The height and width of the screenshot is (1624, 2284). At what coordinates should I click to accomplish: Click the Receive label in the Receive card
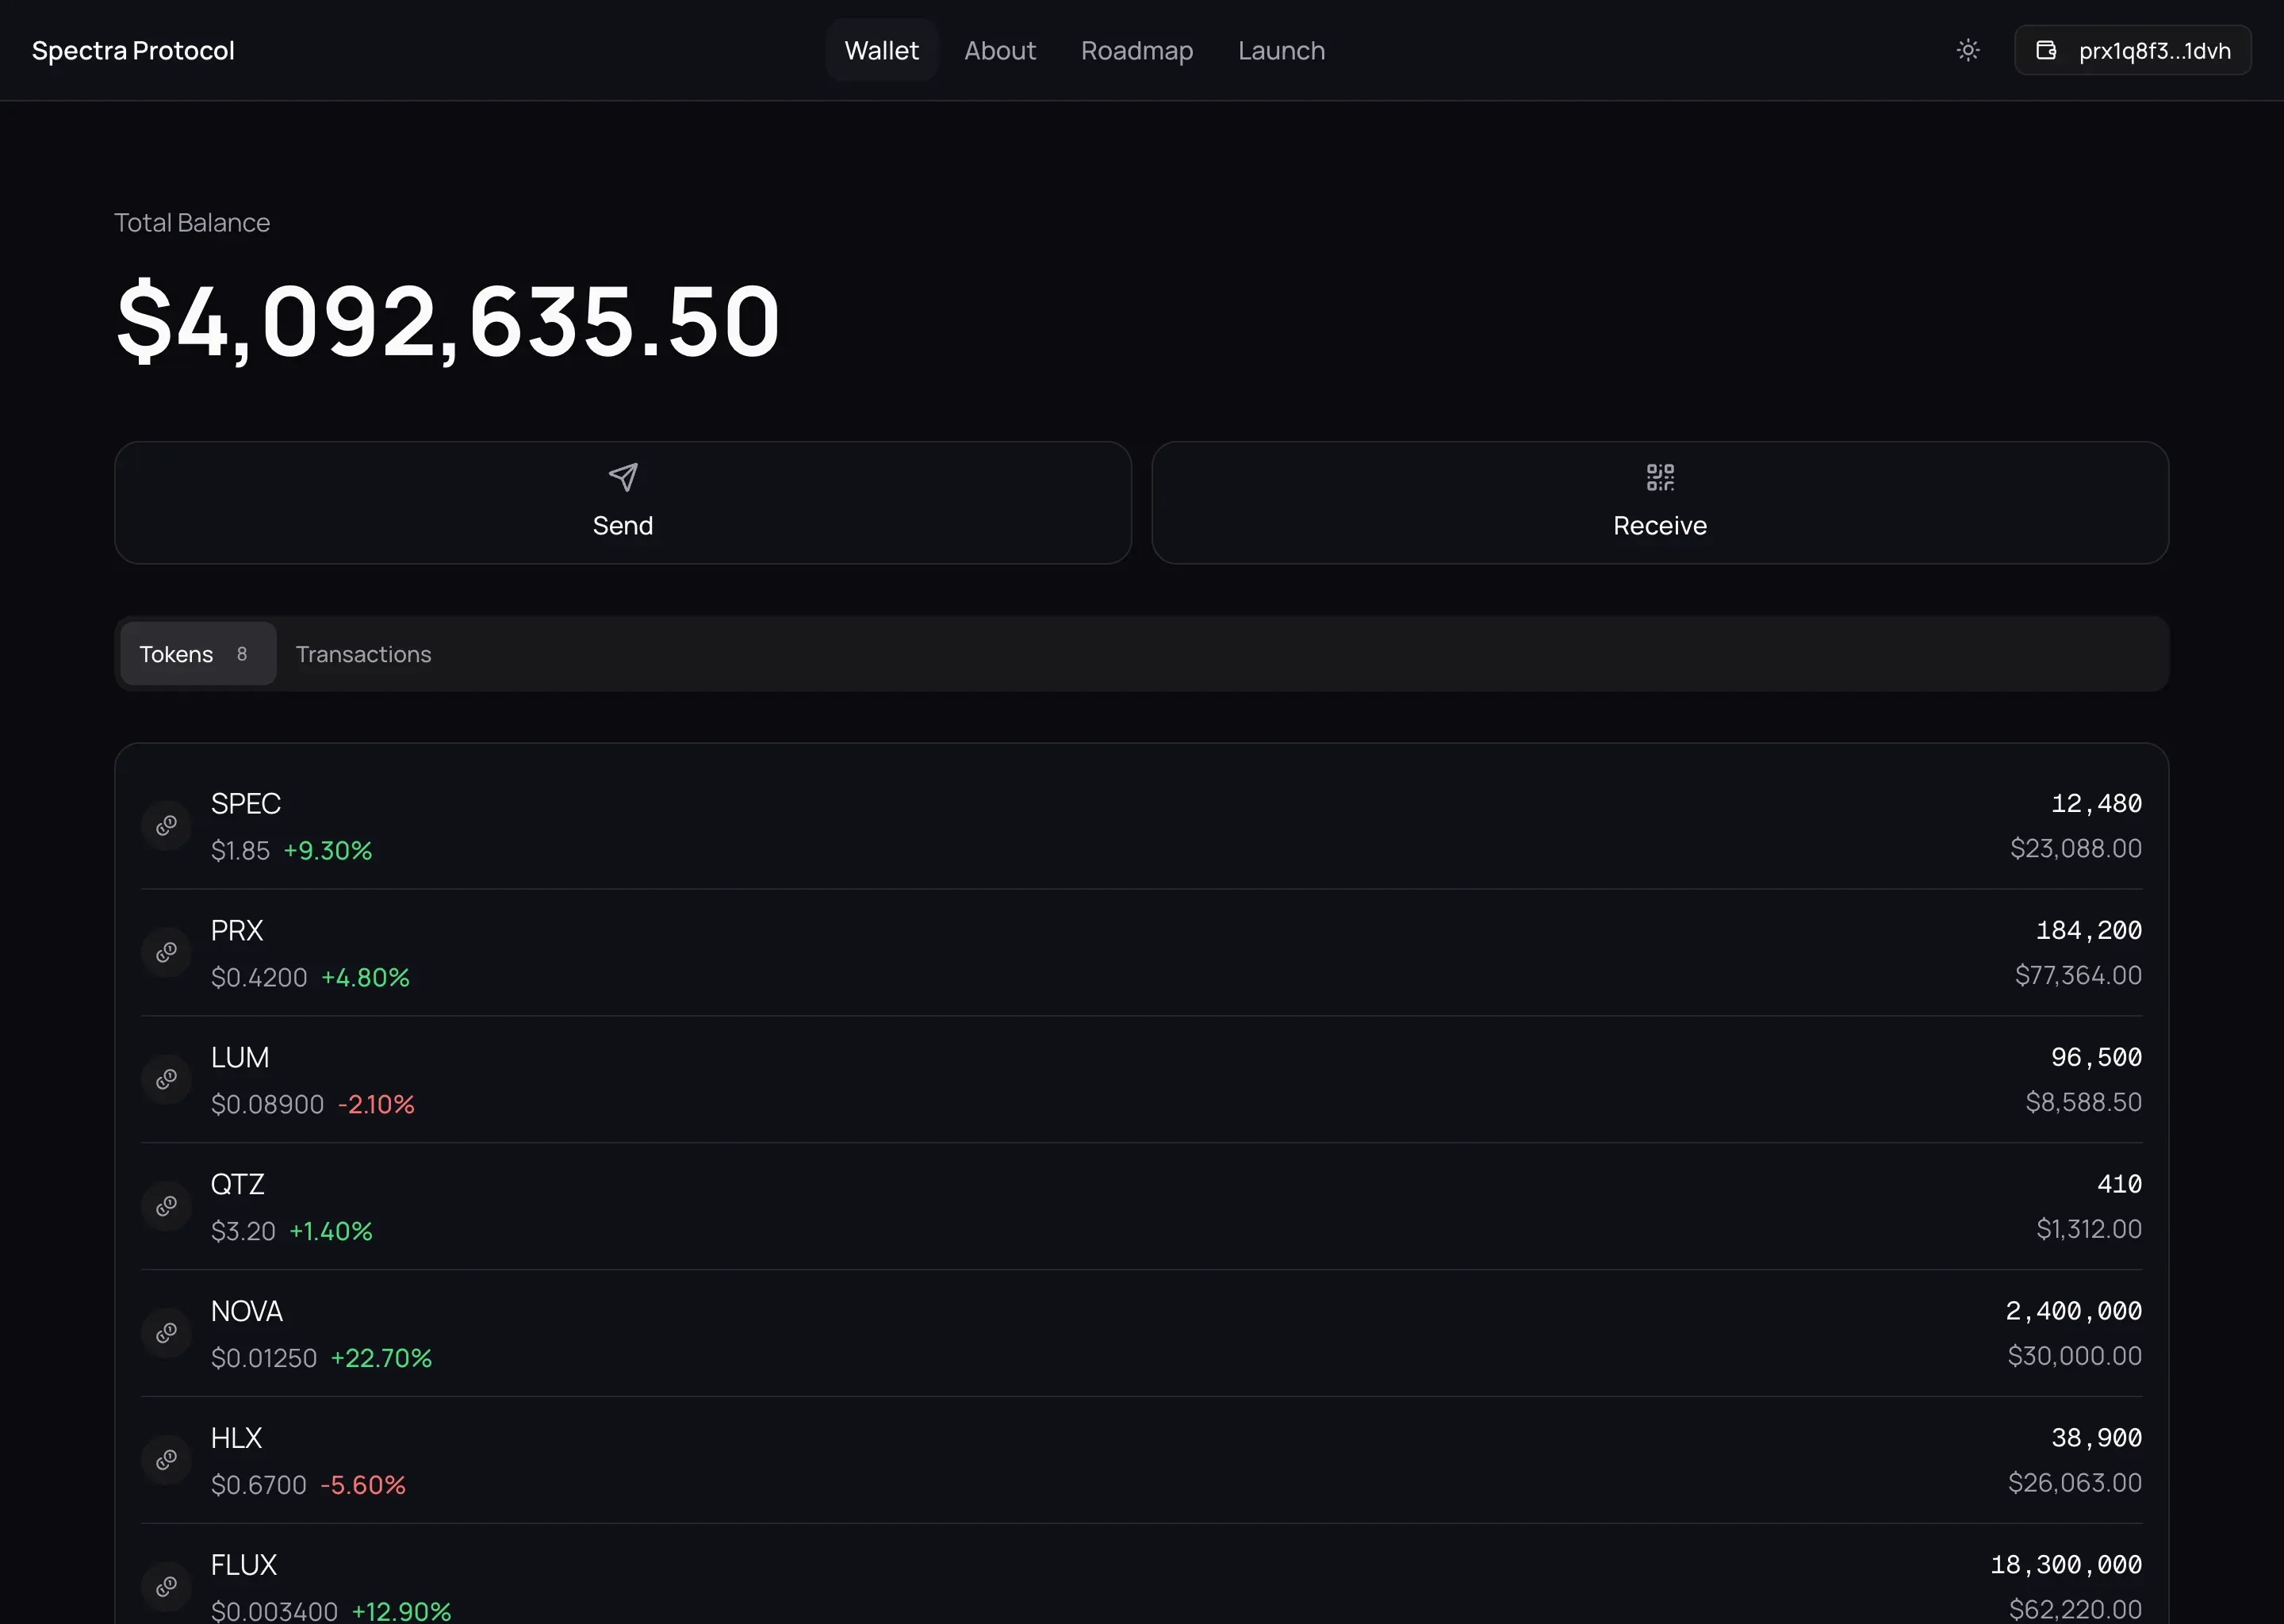(x=1660, y=525)
